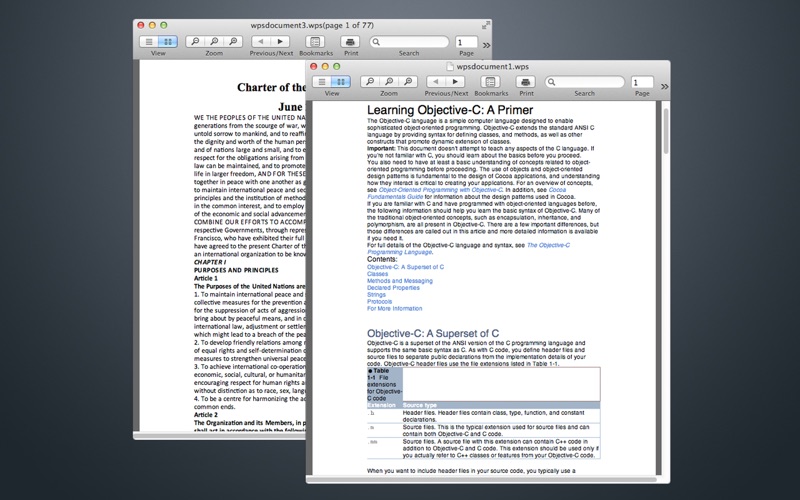Click the vertical scrollbar of wpsdocument1
Screen dimensions: 800x500
click(x=665, y=131)
